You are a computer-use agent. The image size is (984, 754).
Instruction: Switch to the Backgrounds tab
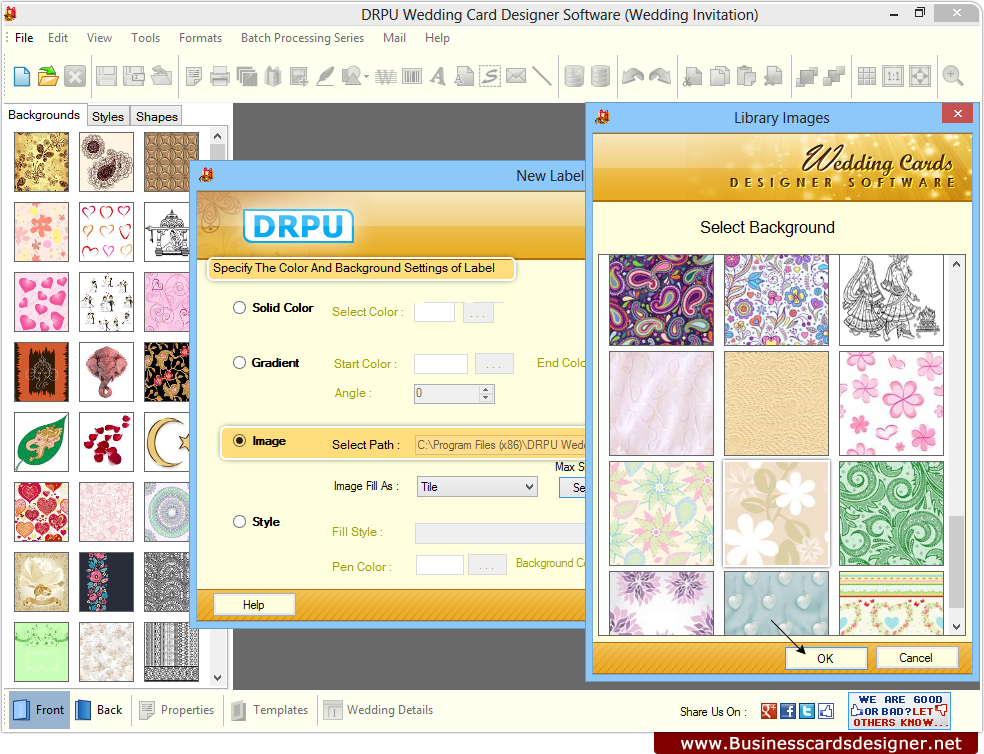[44, 115]
